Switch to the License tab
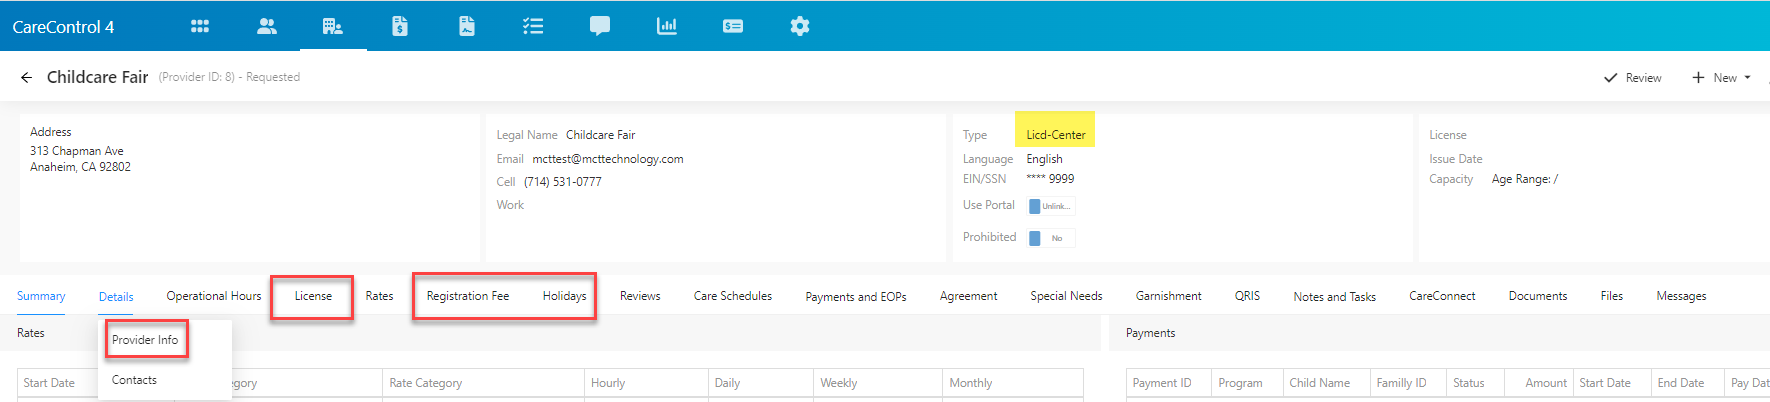 point(313,296)
